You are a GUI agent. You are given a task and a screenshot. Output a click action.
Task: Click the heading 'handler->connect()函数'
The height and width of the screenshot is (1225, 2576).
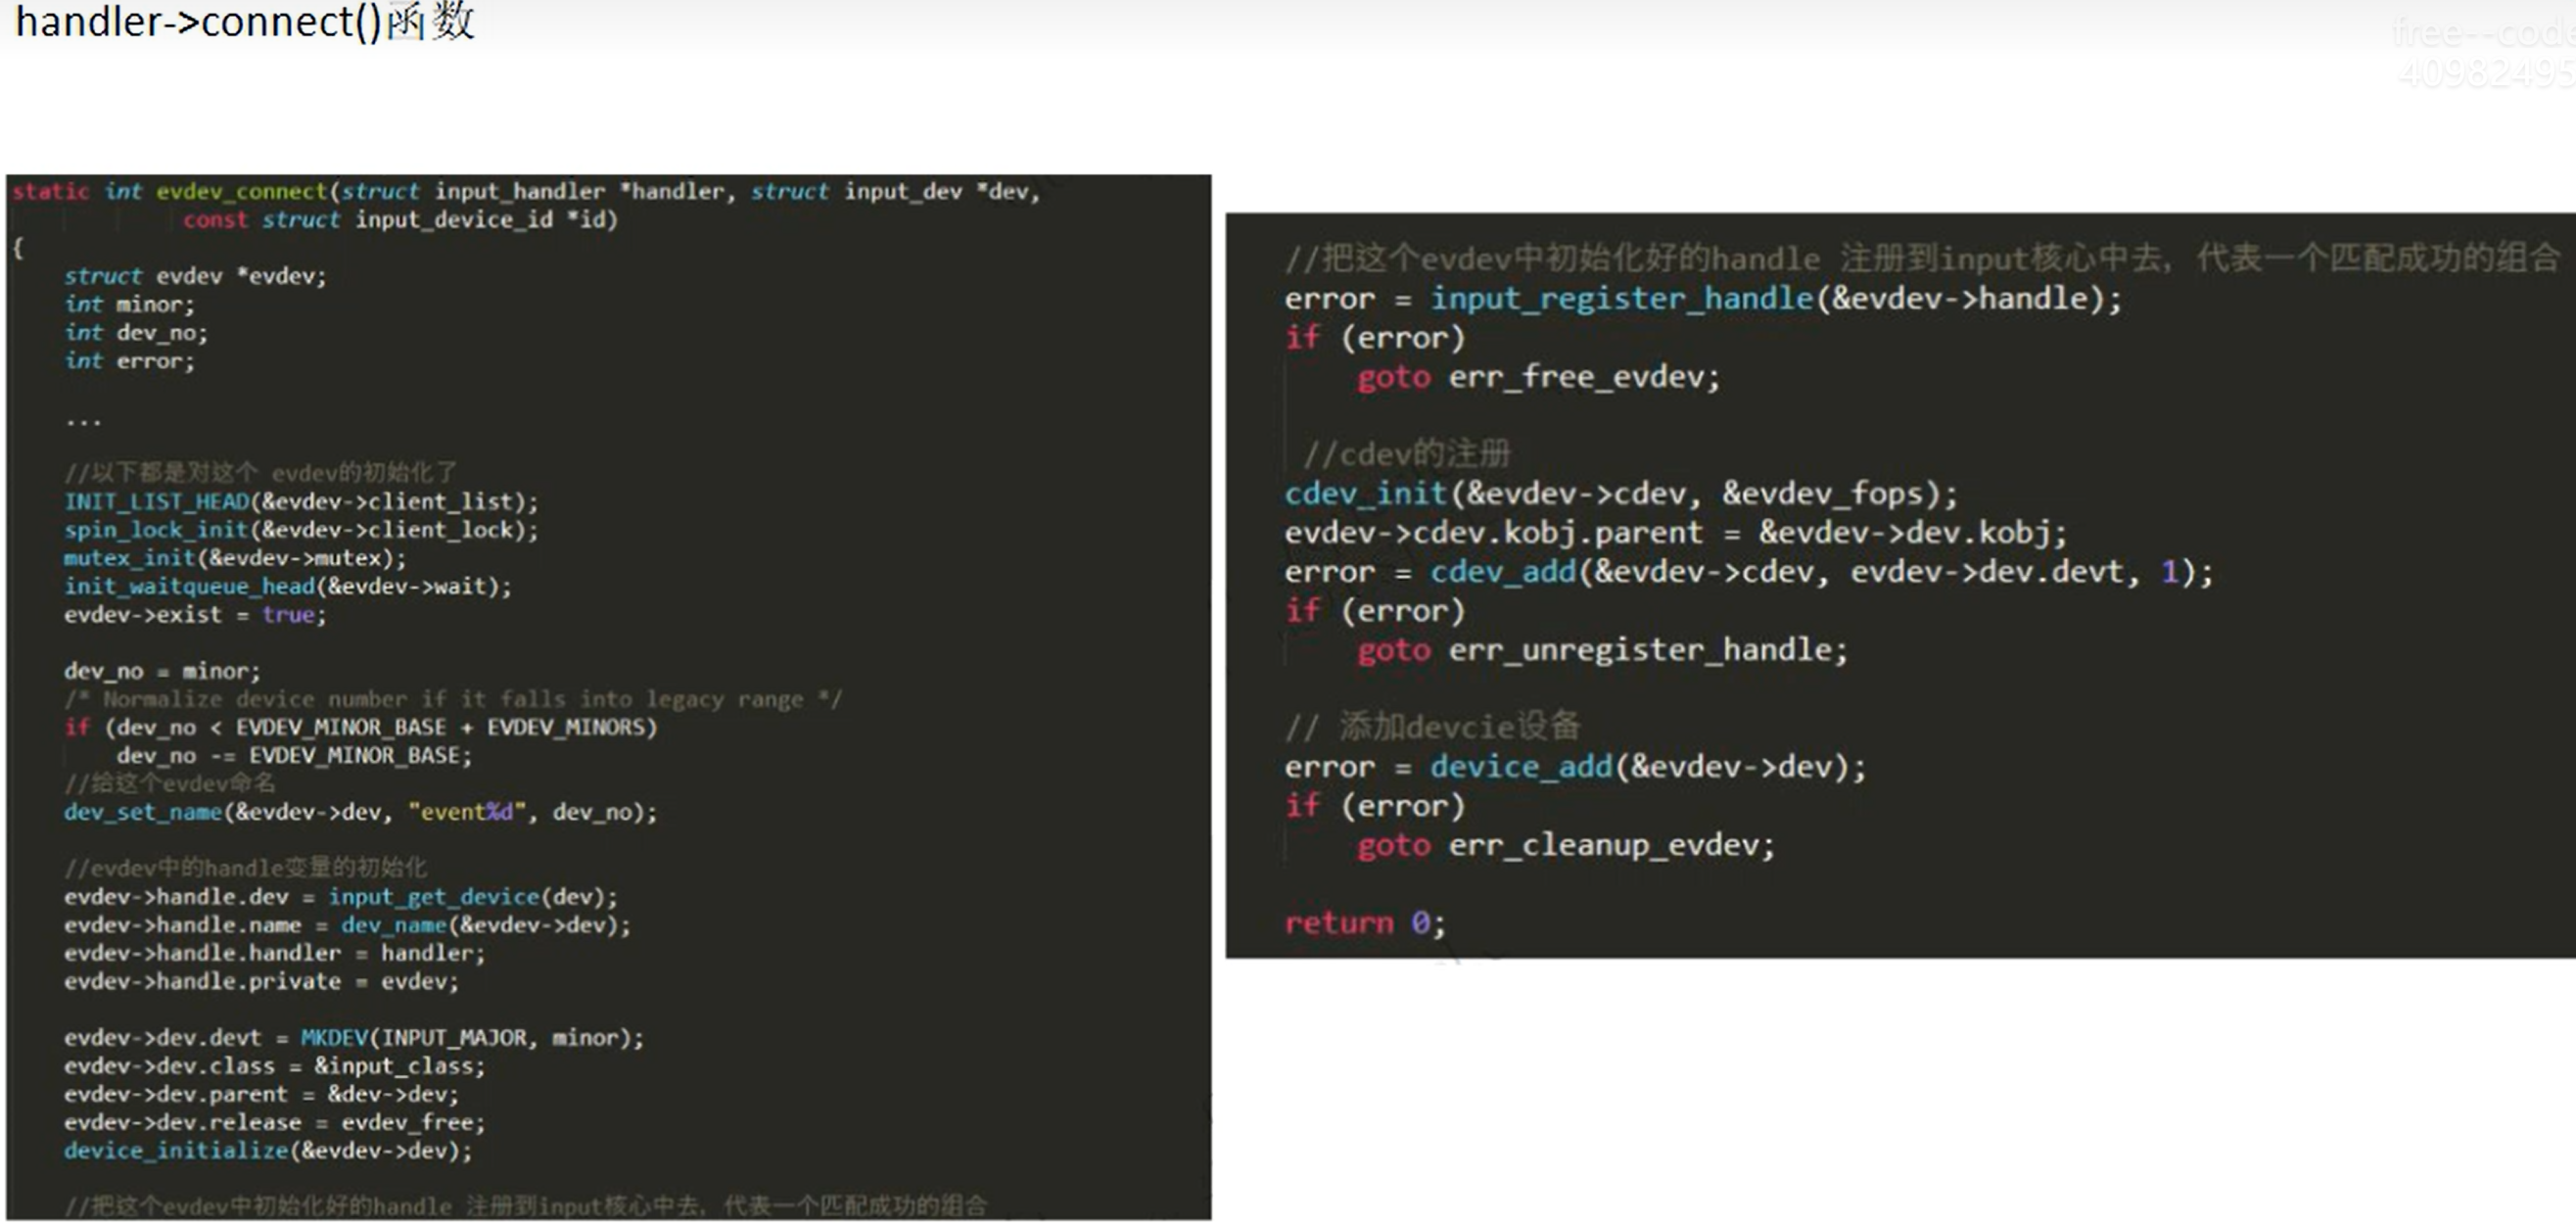click(245, 22)
